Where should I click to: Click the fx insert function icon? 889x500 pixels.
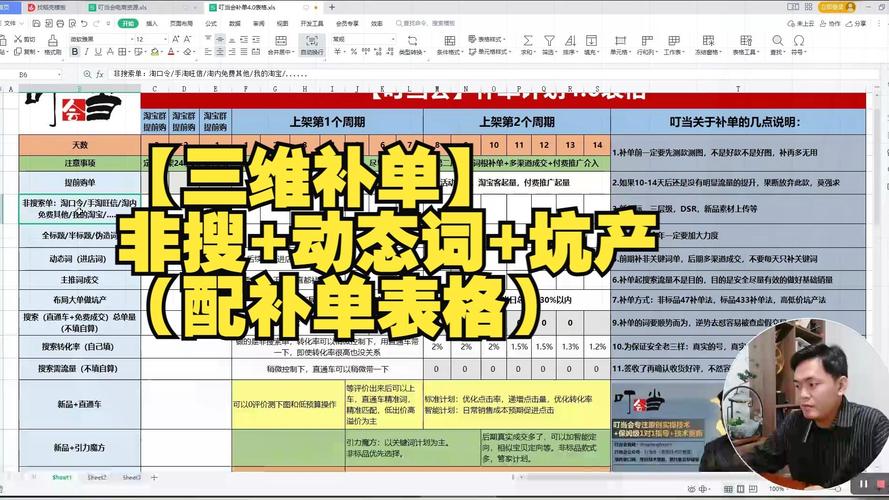pyautogui.click(x=100, y=74)
